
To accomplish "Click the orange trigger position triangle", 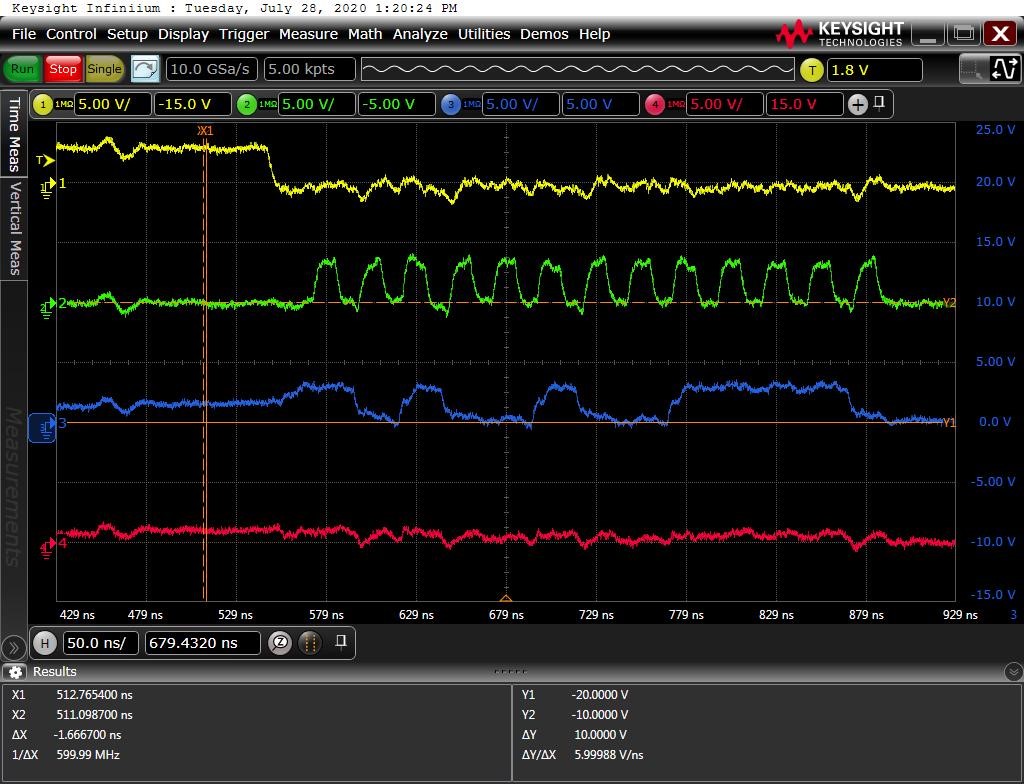I will [506, 598].
